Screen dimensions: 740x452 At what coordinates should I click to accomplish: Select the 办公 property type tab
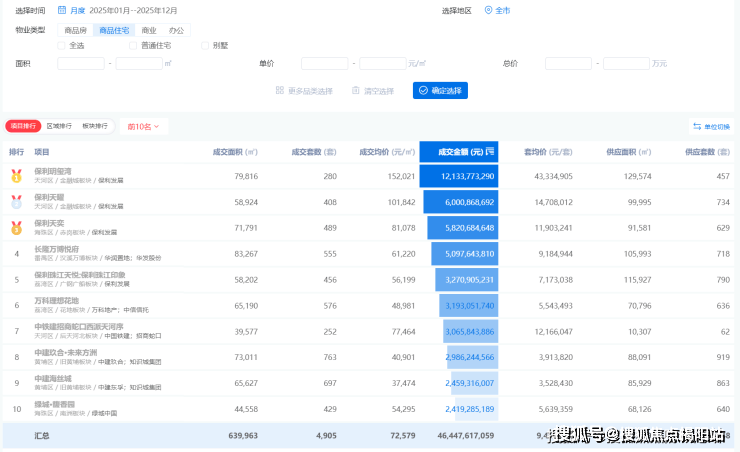click(x=177, y=30)
